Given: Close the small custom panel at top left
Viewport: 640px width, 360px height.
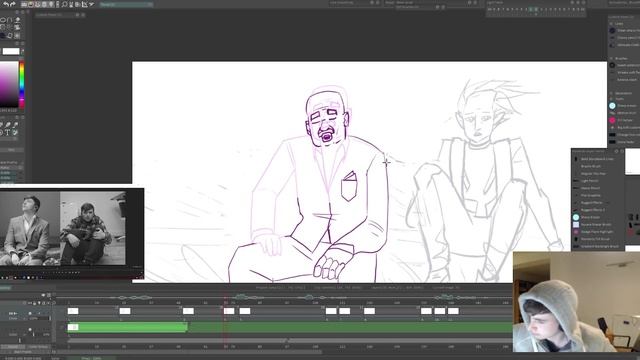Looking at the screenshot, I should [x=83, y=15].
